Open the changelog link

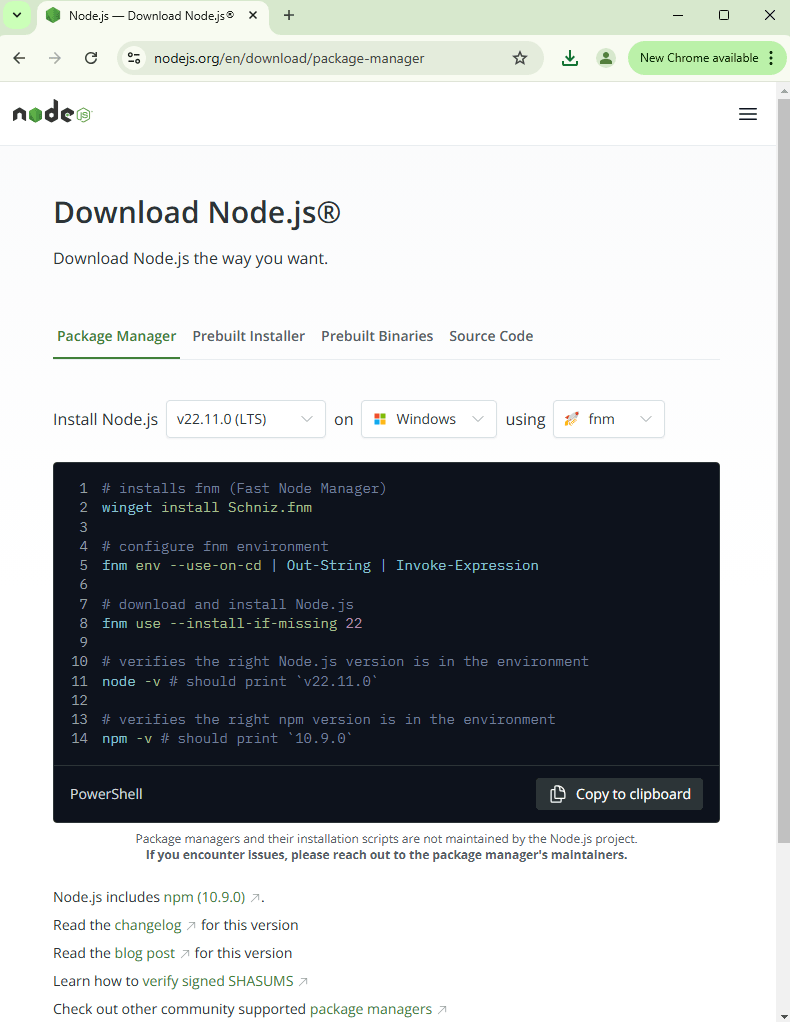coord(148,926)
